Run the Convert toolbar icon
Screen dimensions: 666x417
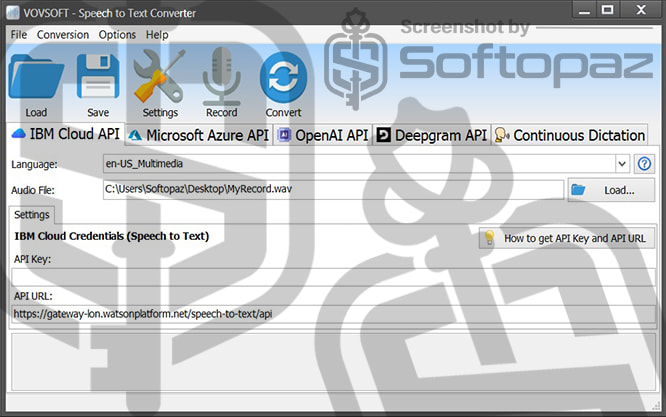point(283,78)
